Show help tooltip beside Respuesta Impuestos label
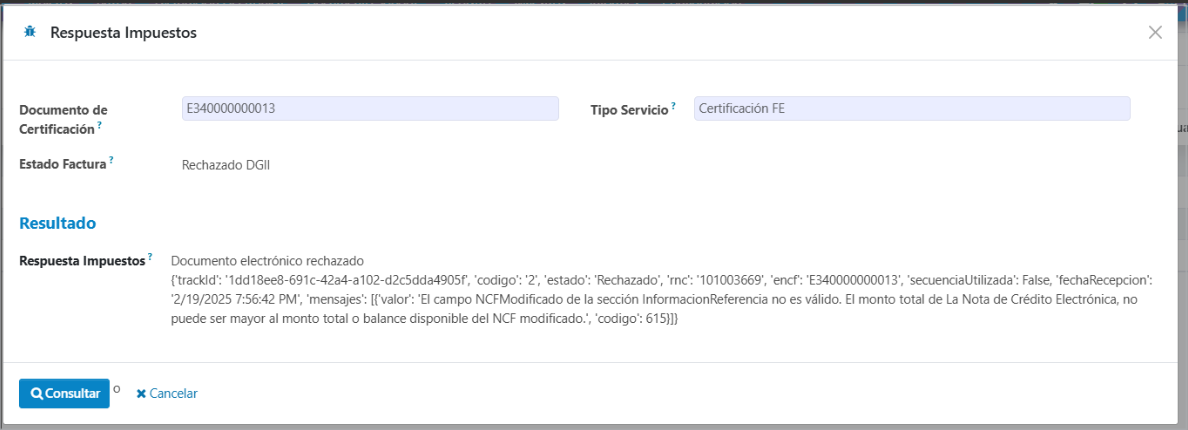 [150, 257]
